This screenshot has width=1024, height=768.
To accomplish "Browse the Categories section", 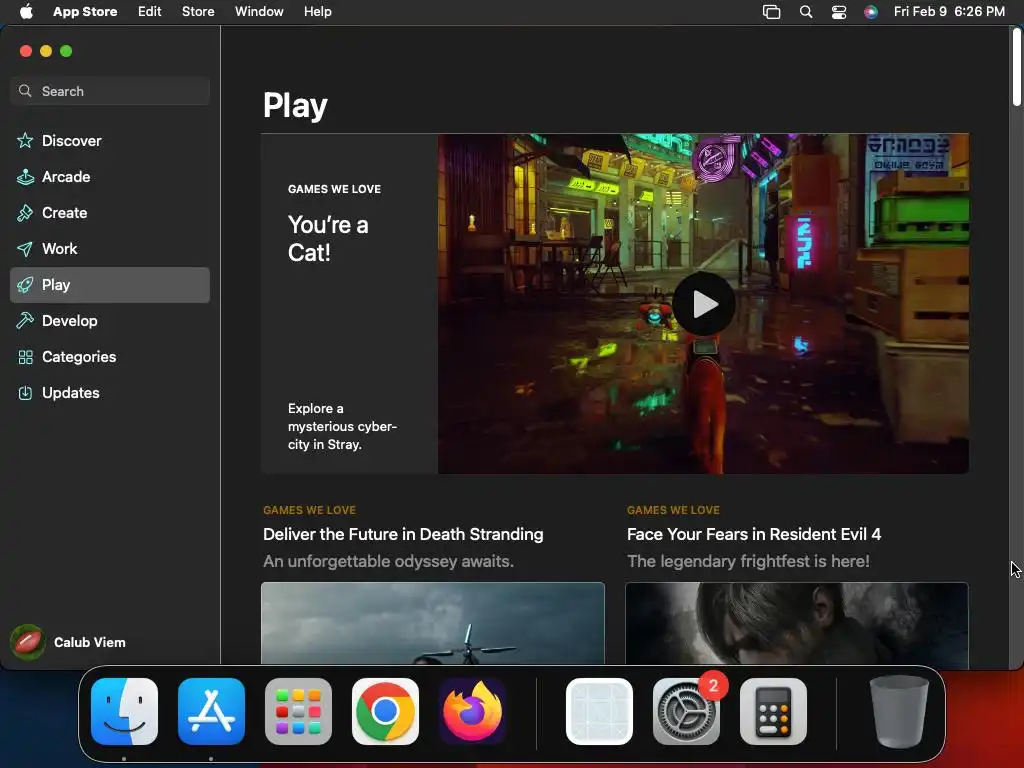I will (110, 357).
